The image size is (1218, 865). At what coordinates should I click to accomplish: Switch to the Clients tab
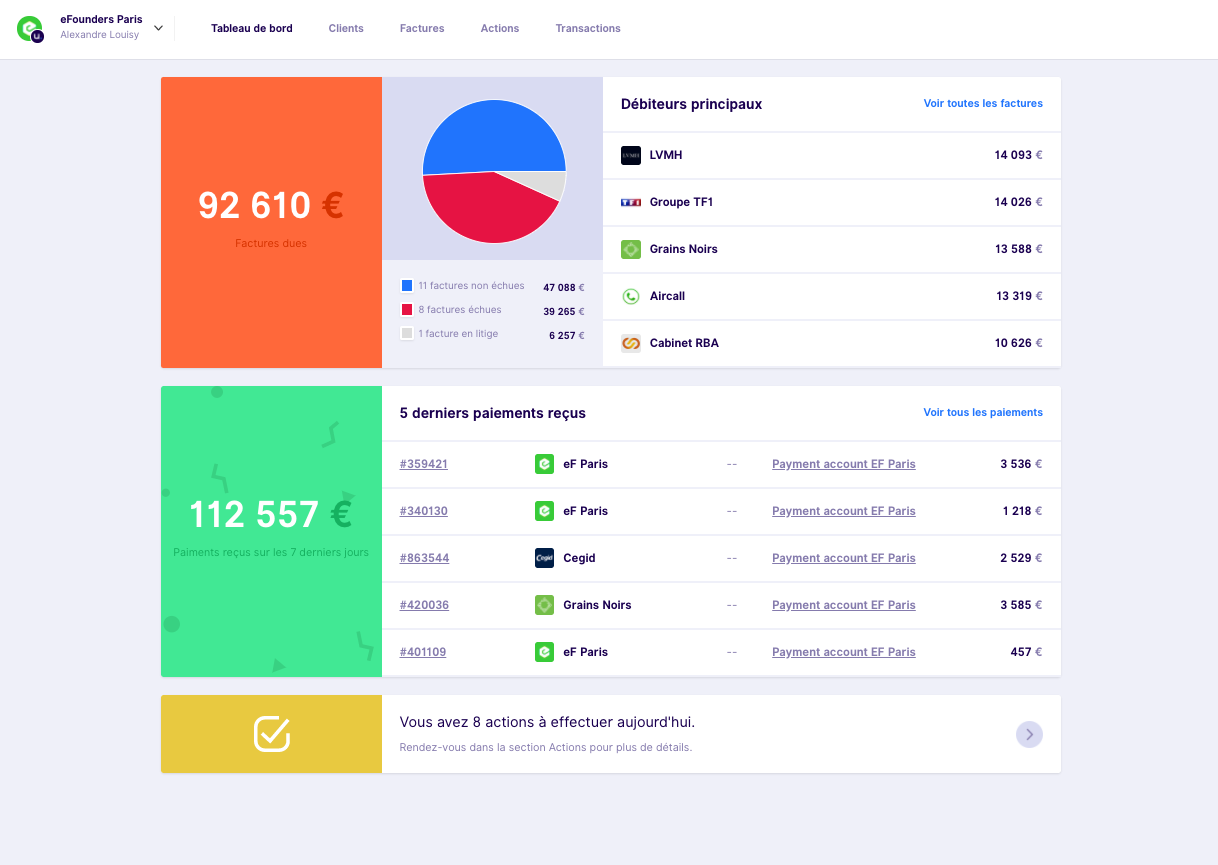(346, 28)
